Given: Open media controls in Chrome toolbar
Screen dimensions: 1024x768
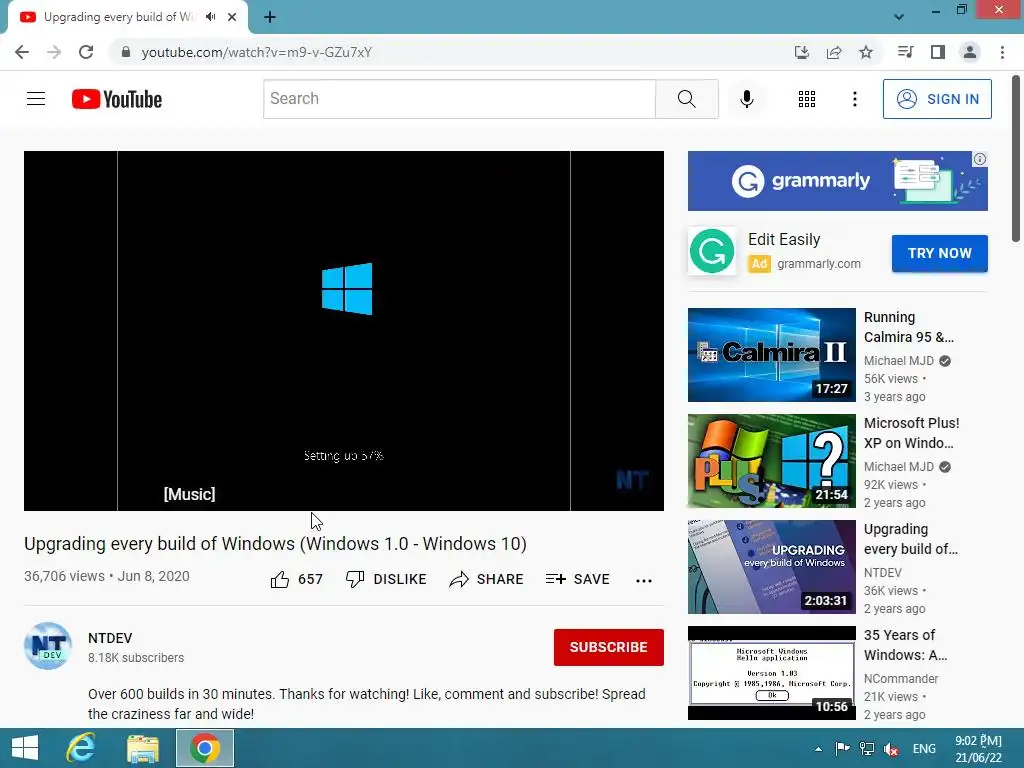Looking at the screenshot, I should [x=905, y=52].
